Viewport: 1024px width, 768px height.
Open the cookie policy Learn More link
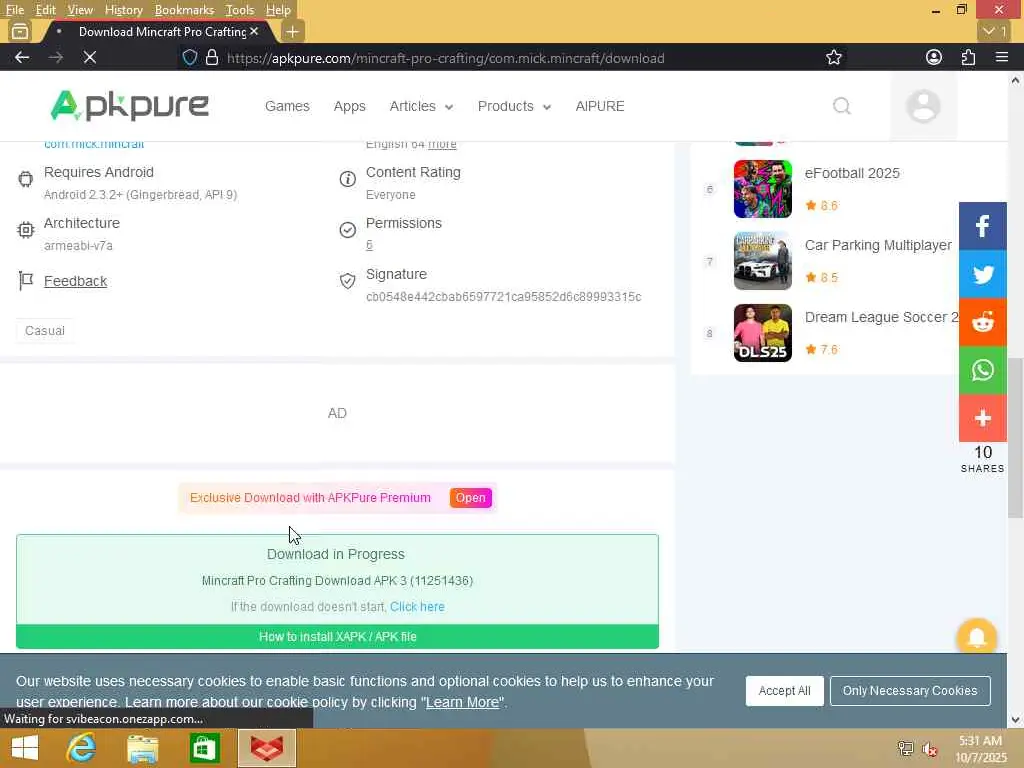click(x=462, y=703)
